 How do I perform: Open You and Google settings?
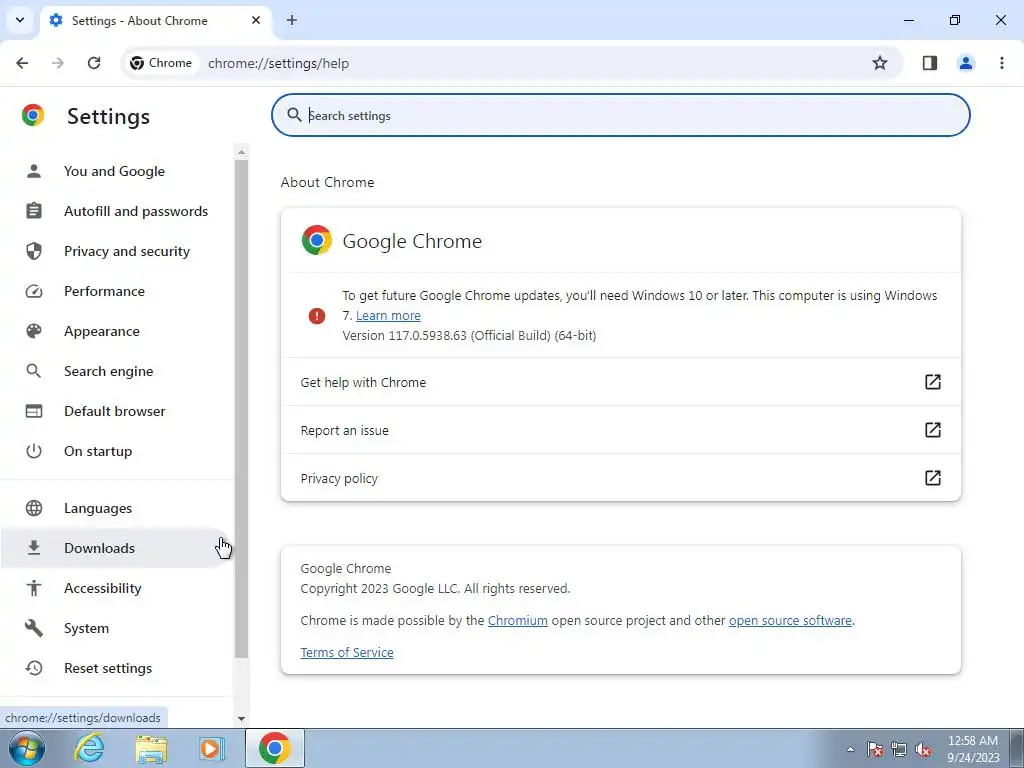[116, 171]
